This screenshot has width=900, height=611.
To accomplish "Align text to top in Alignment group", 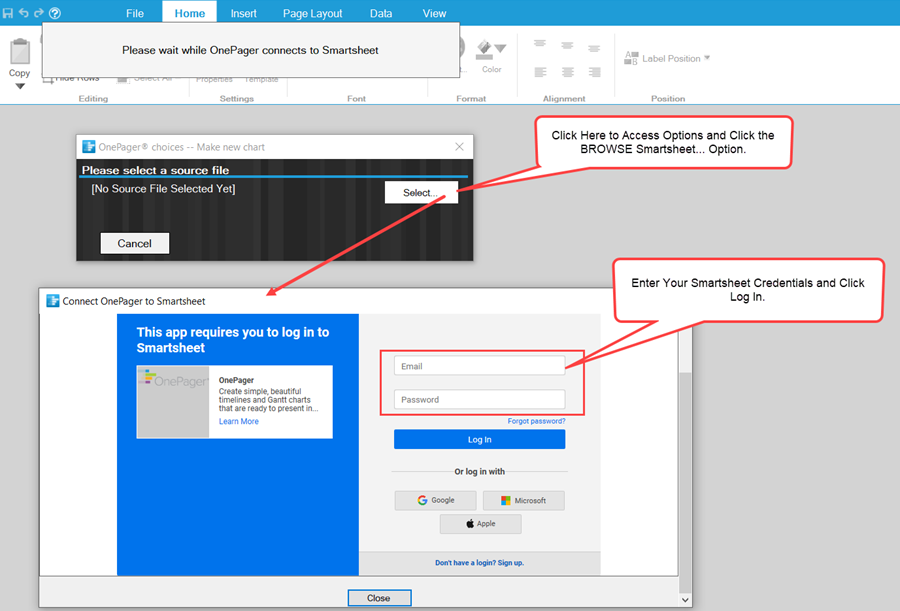I will [x=540, y=44].
